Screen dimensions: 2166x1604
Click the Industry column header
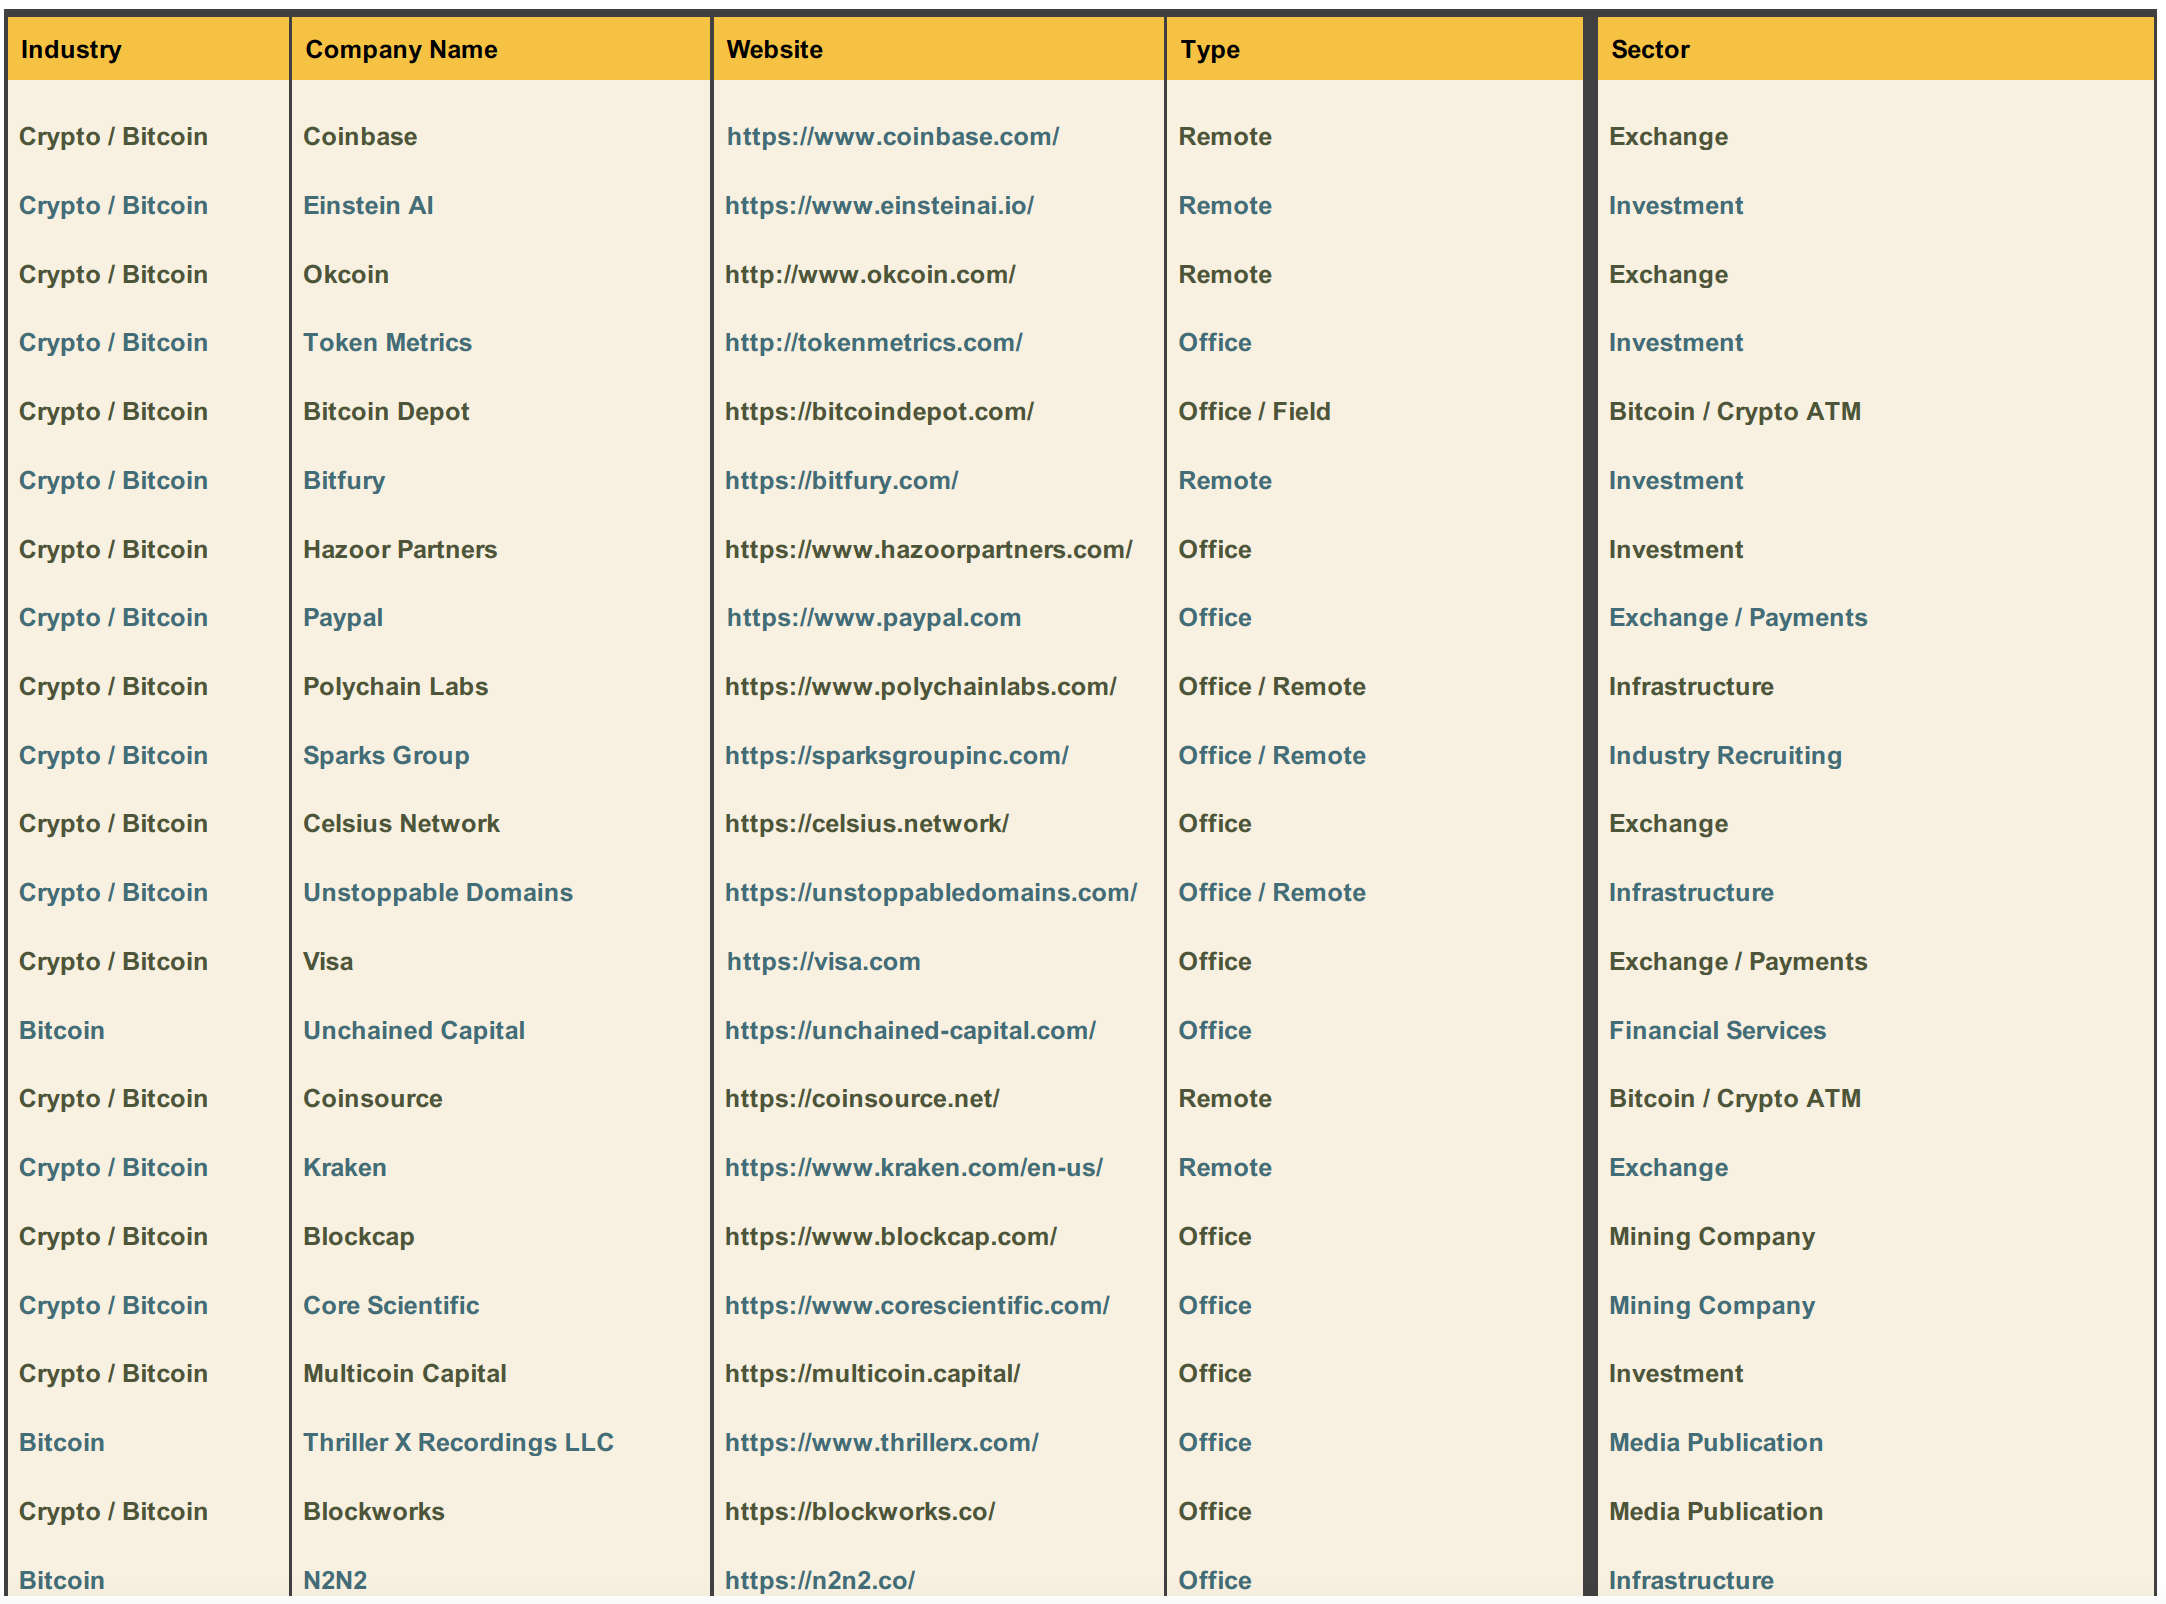coord(148,49)
